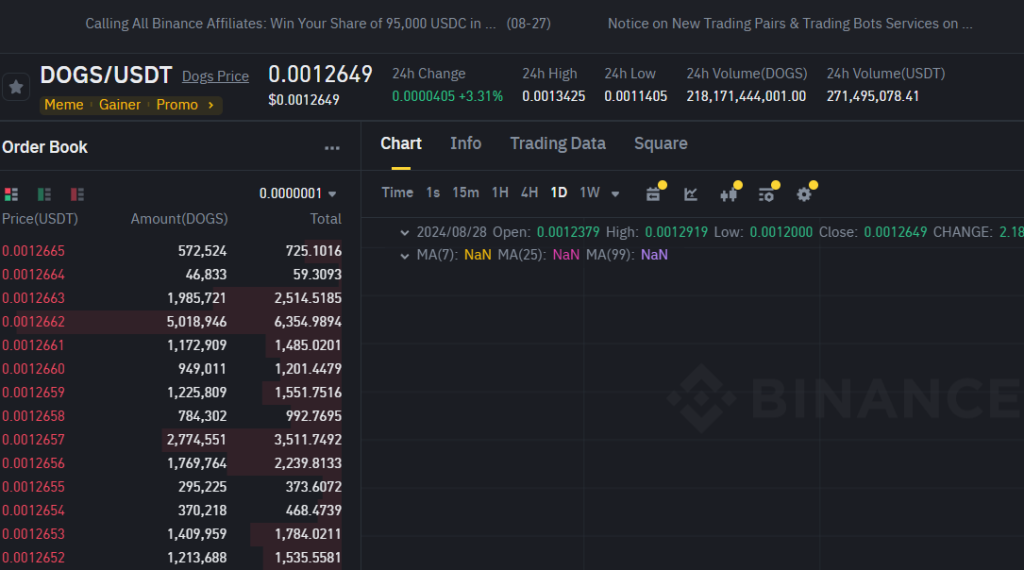Open the chart line style icon
This screenshot has width=1024, height=570.
[x=690, y=194]
